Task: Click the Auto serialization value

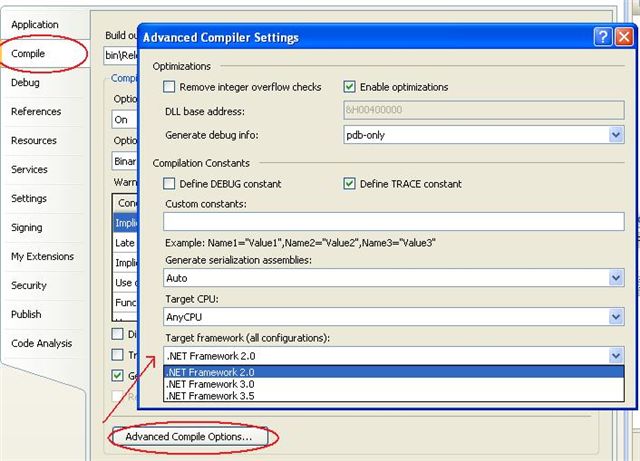Action: (177, 278)
